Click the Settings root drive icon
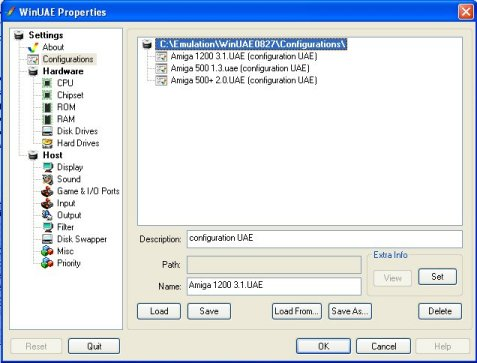The width and height of the screenshot is (477, 363). pyautogui.click(x=19, y=35)
